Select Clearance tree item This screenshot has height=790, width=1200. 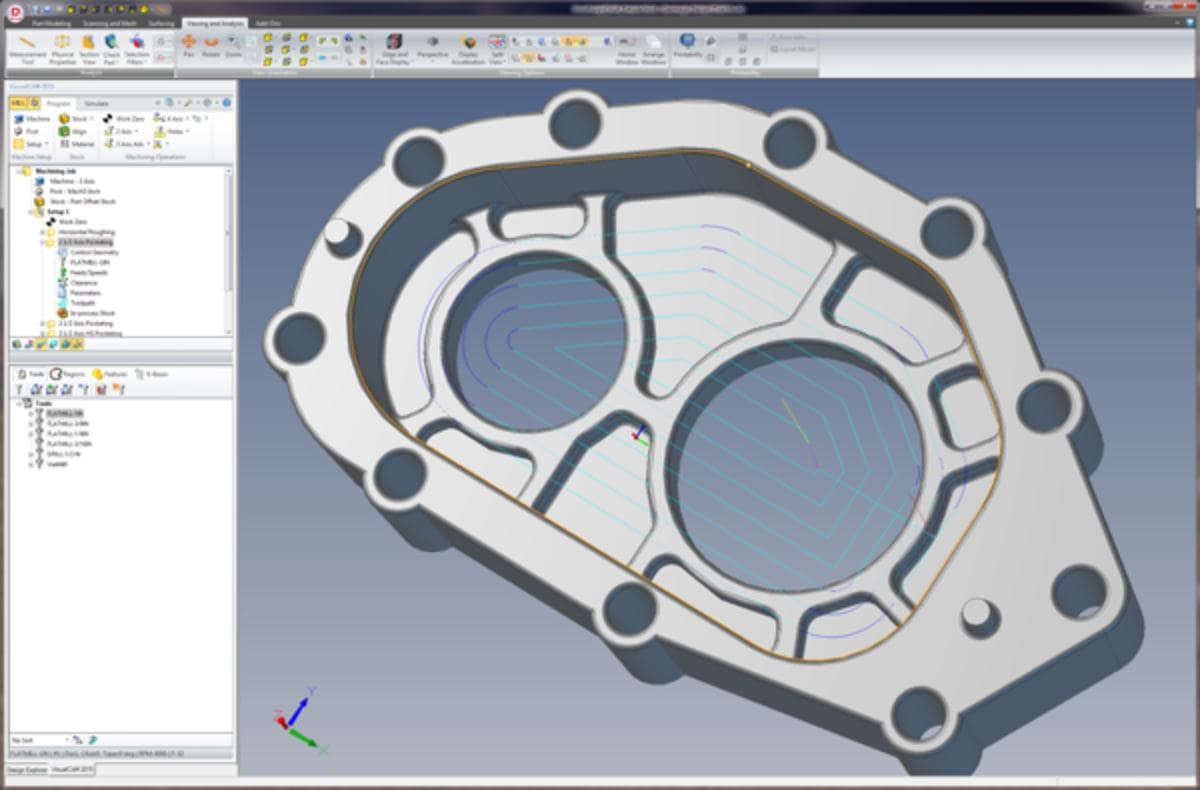pos(83,282)
